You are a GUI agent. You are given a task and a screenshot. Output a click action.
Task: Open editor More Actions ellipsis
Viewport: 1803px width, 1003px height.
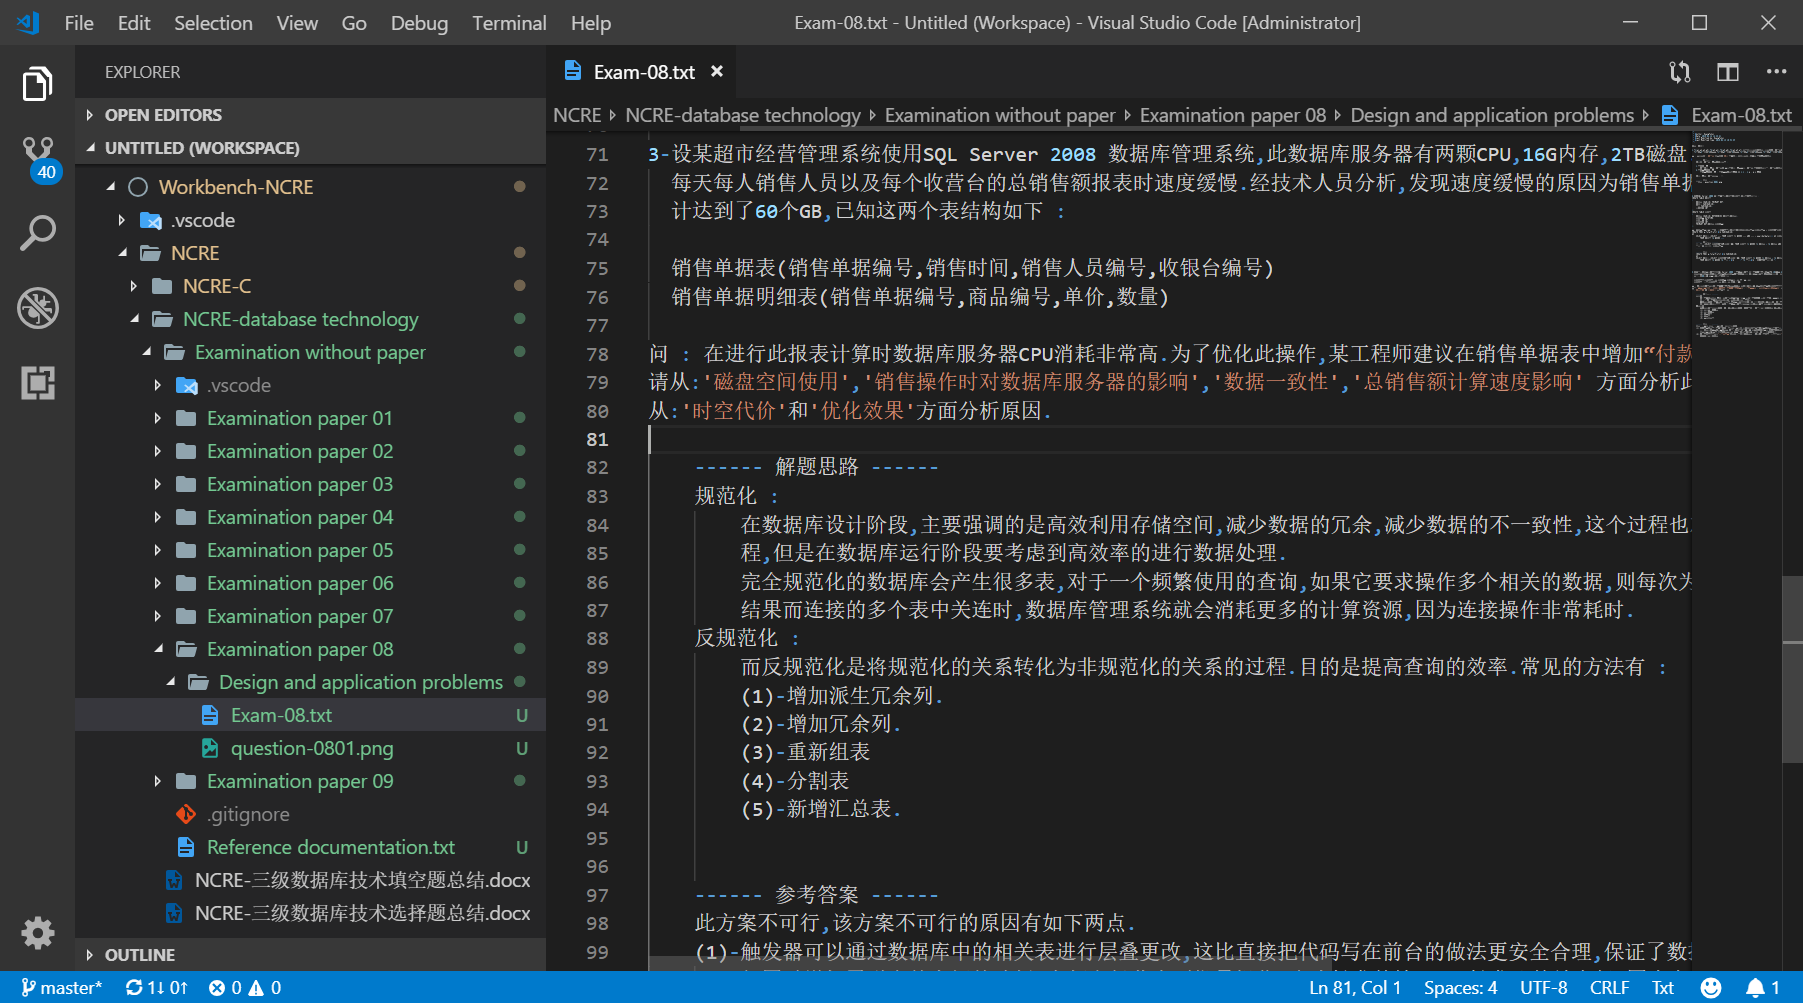click(1775, 72)
